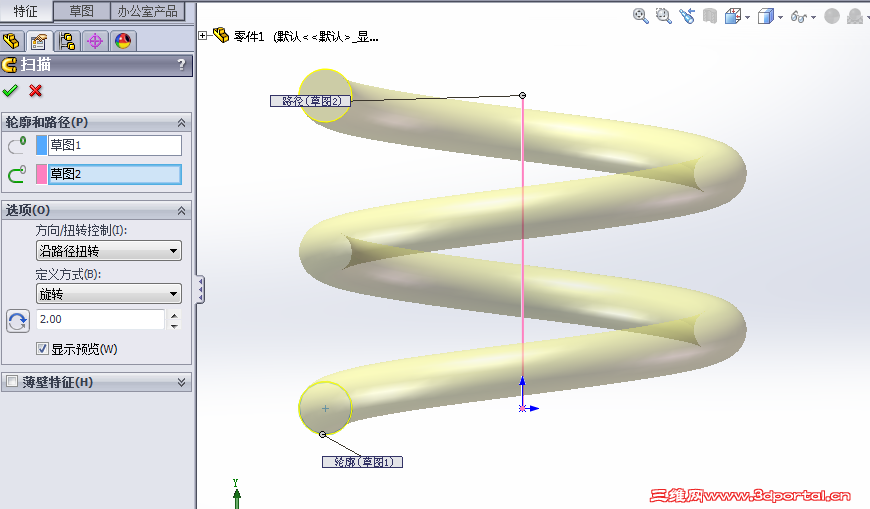Click the path selection icon beside 草图2
Image resolution: width=870 pixels, height=509 pixels.
click(17, 174)
